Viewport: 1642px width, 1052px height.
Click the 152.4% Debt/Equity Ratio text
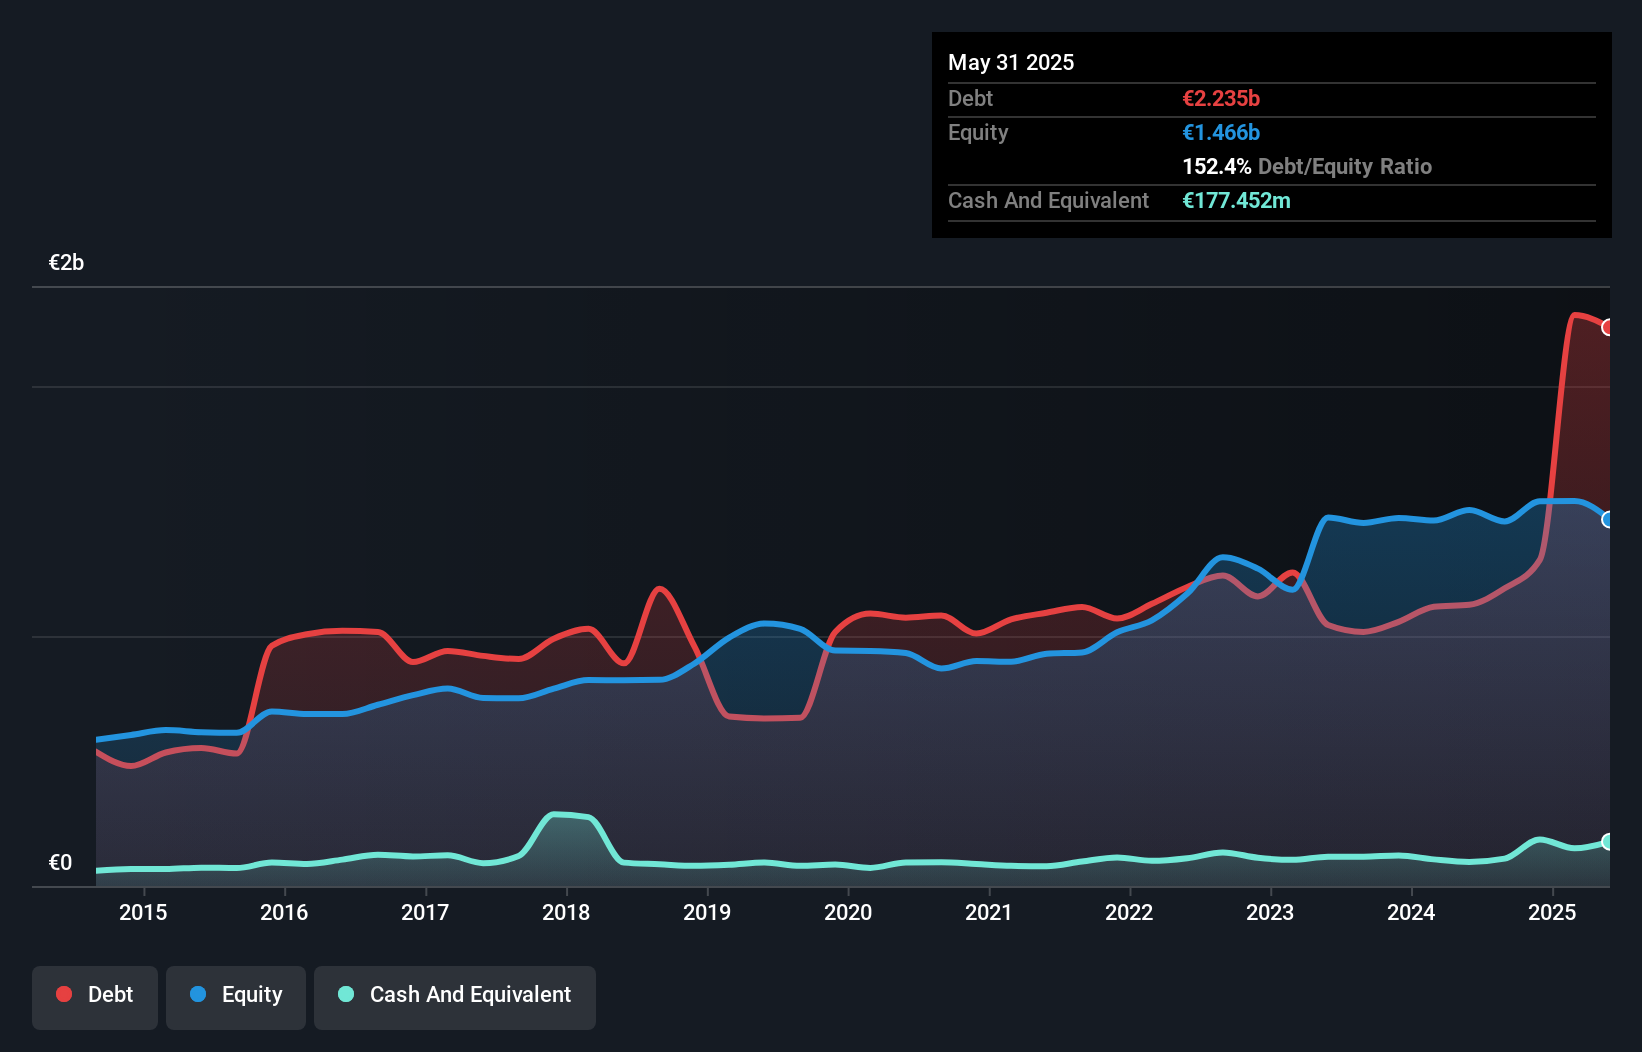1306,166
